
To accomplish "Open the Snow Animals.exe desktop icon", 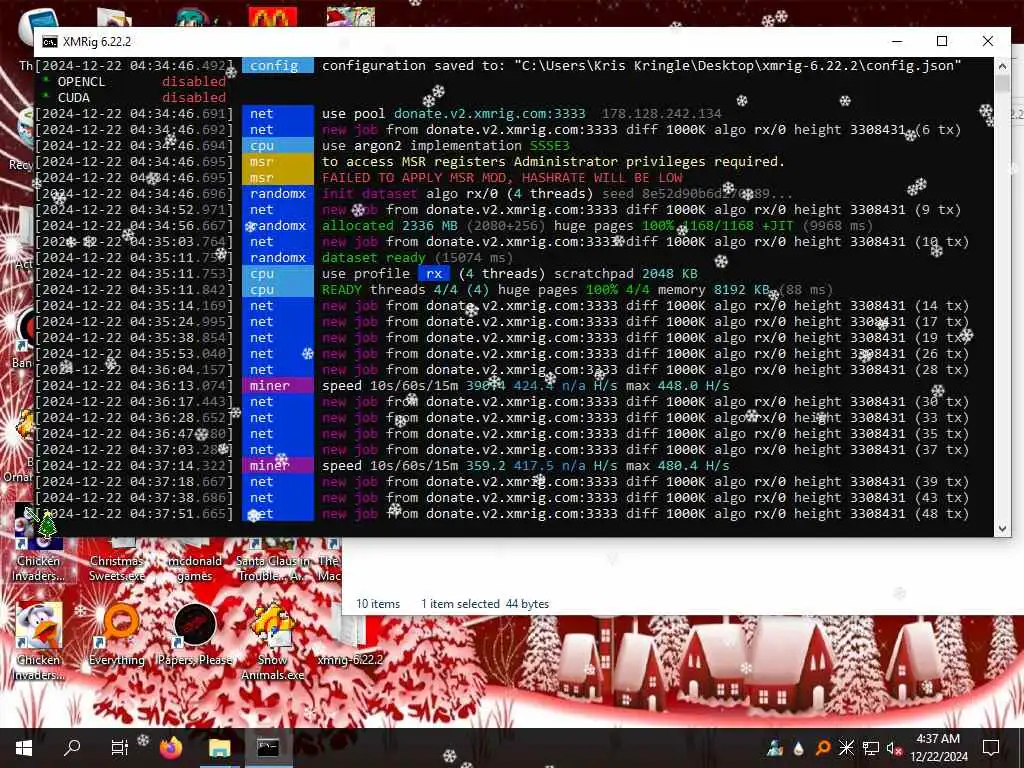I will pos(273,641).
